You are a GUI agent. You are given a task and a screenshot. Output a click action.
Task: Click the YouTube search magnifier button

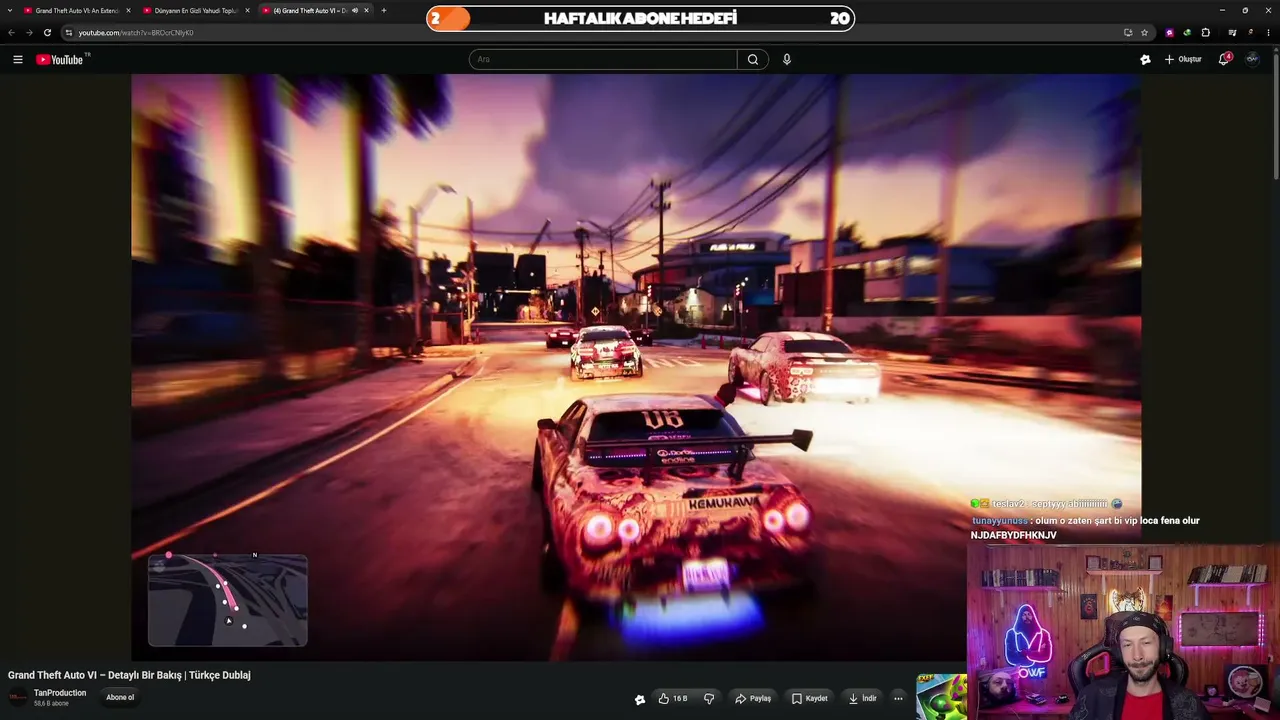[753, 60]
